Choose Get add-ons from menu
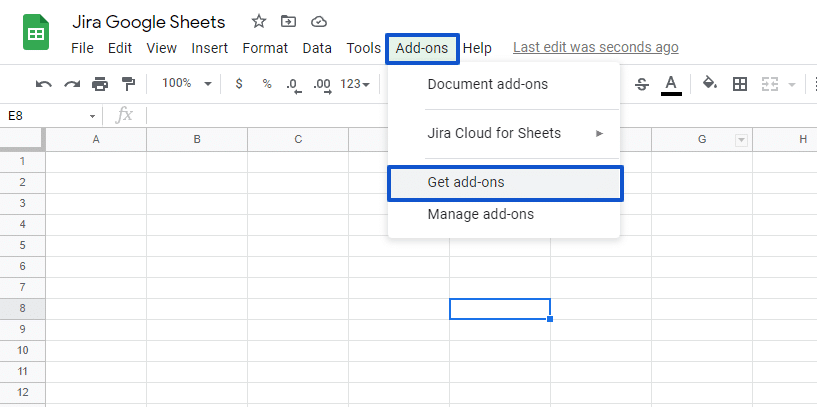The width and height of the screenshot is (817, 407). 505,182
